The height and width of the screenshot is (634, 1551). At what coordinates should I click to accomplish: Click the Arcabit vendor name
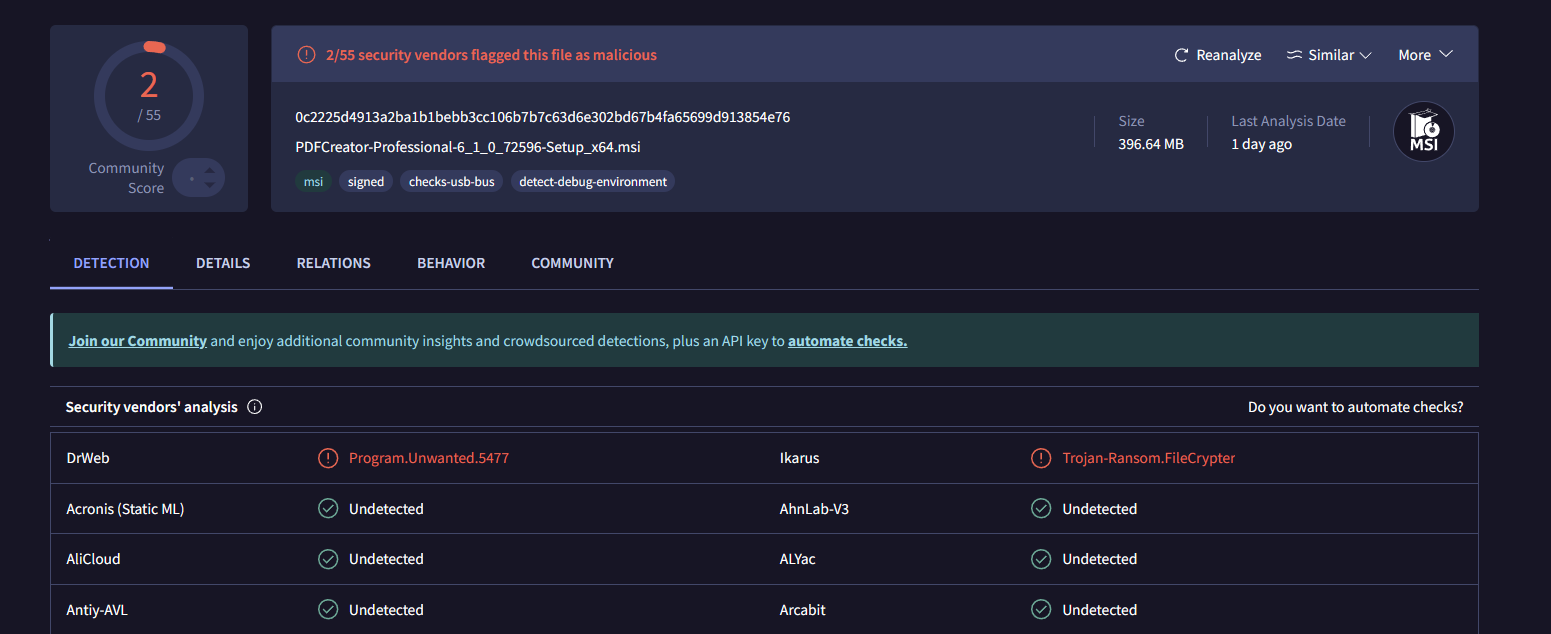(x=802, y=609)
